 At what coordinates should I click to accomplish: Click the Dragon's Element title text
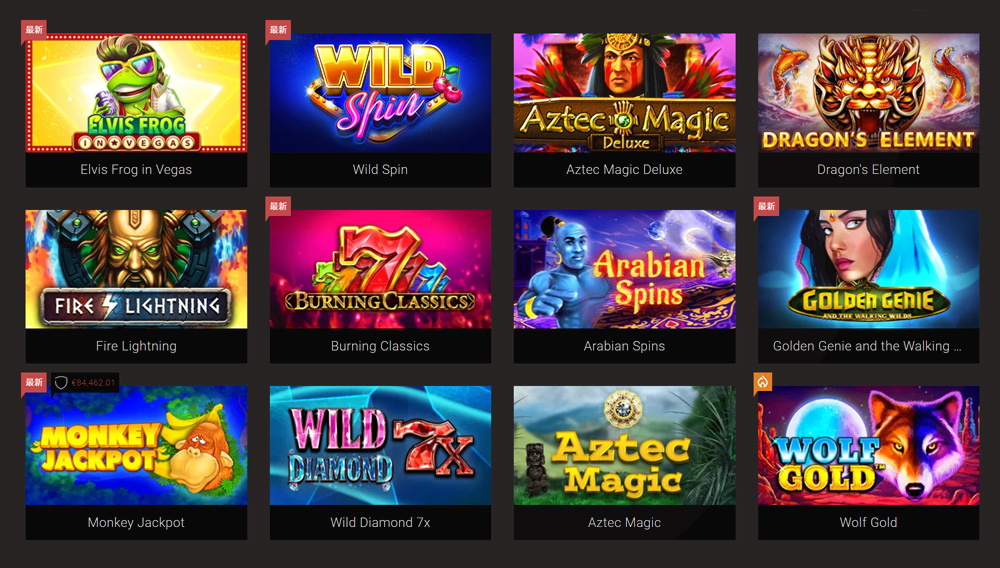(x=869, y=170)
